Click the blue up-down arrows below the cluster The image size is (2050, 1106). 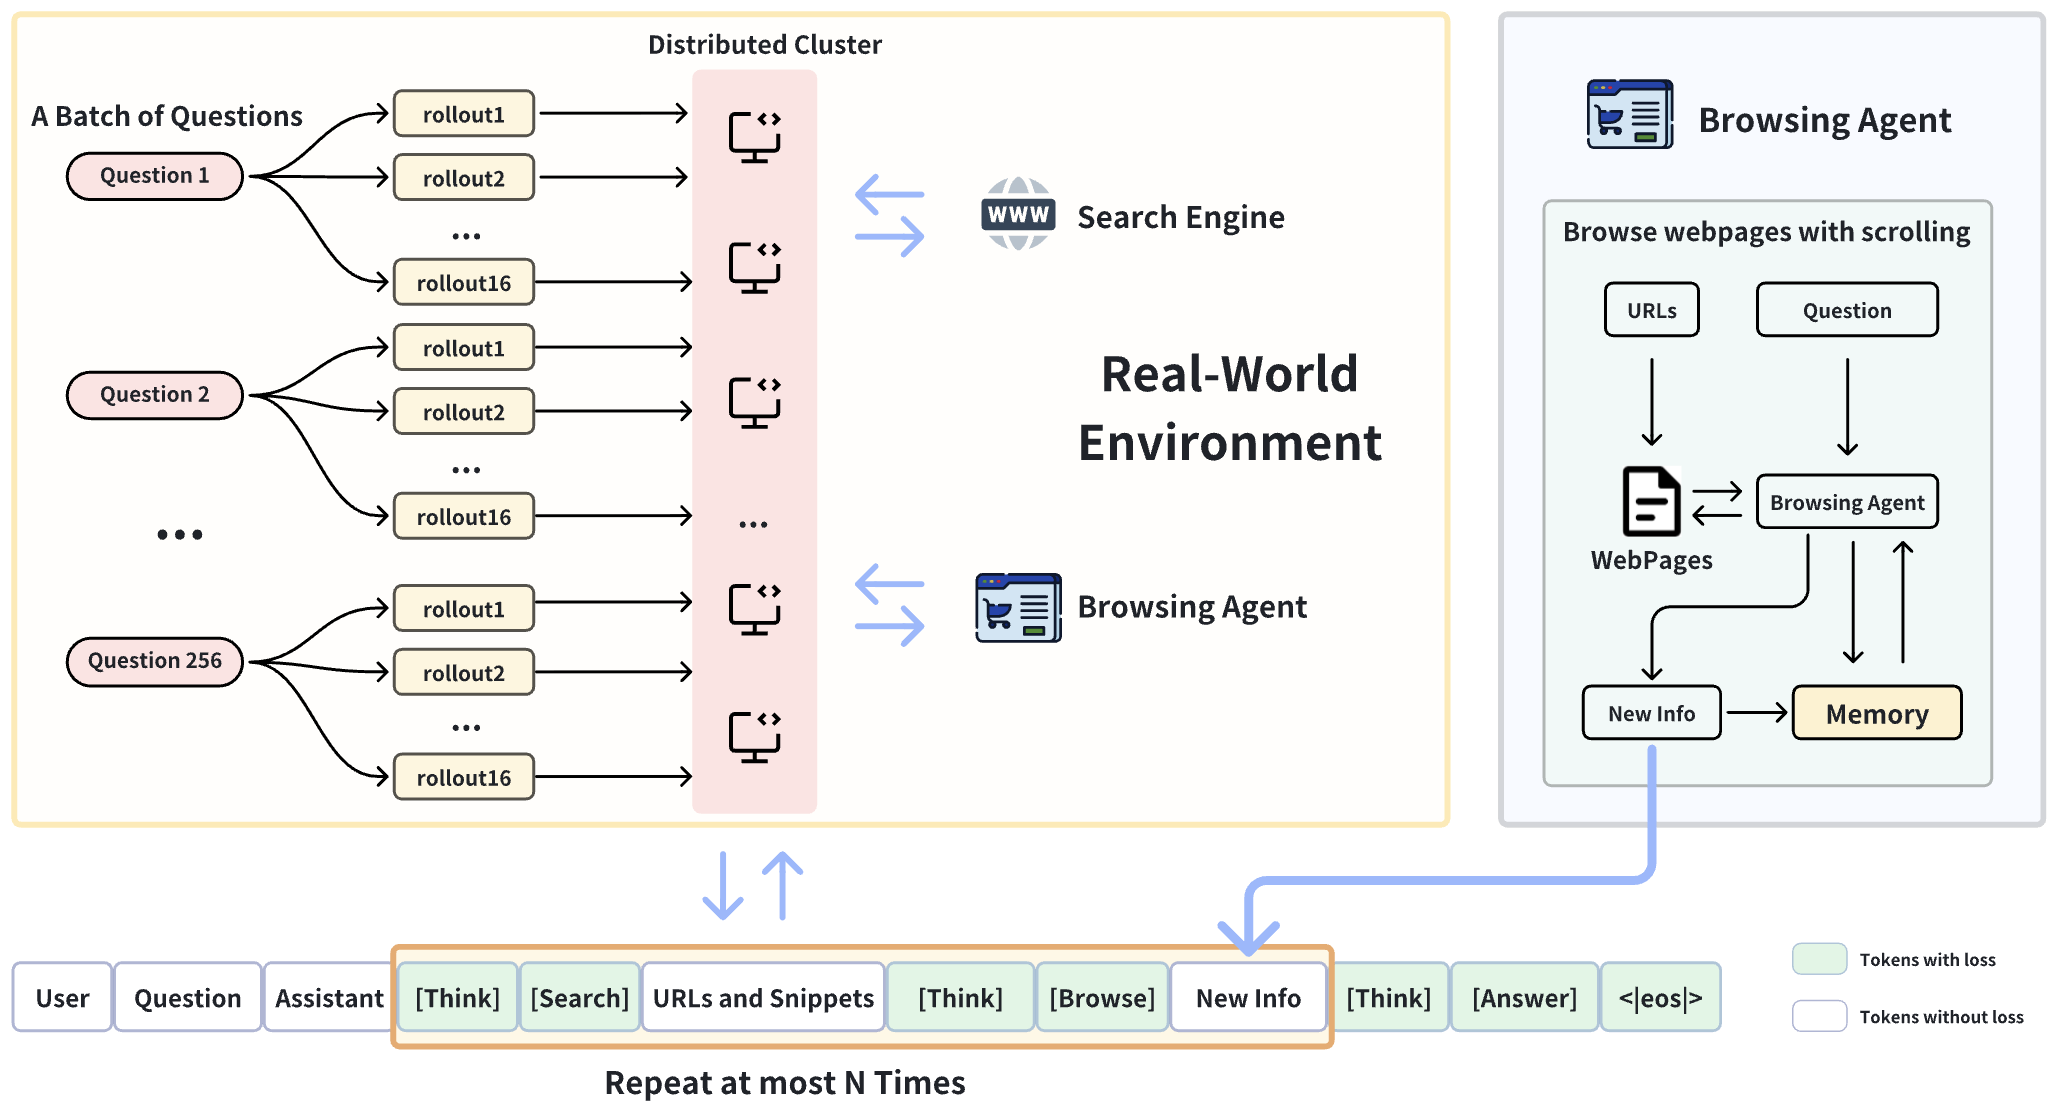(752, 886)
